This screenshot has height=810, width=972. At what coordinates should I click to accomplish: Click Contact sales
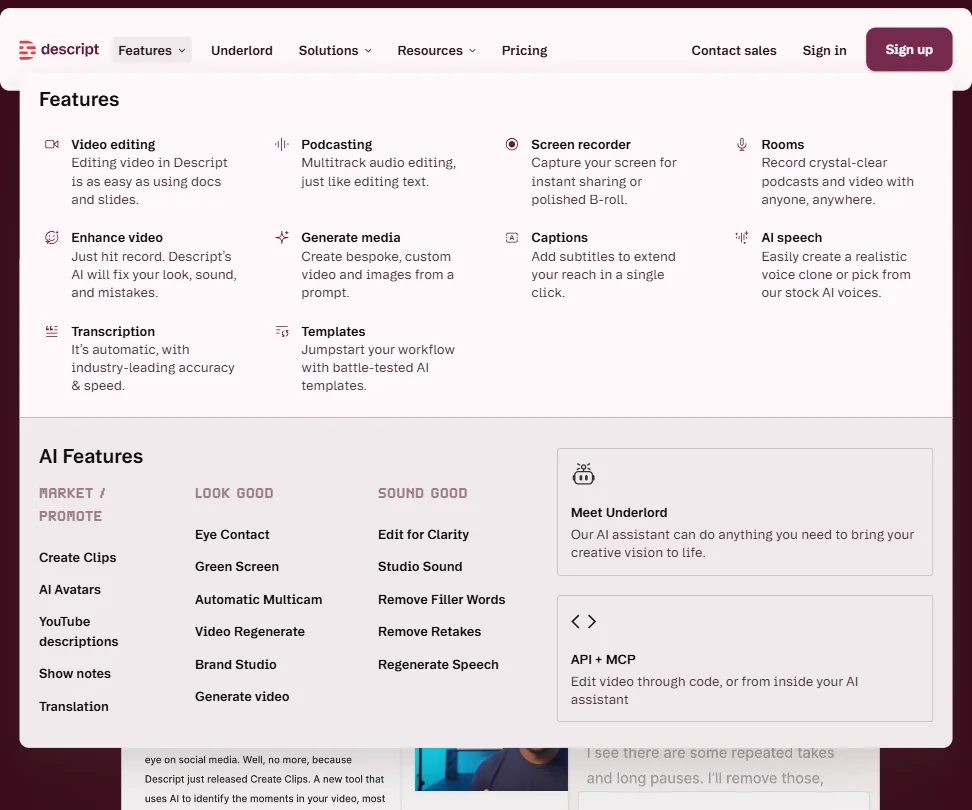click(734, 50)
